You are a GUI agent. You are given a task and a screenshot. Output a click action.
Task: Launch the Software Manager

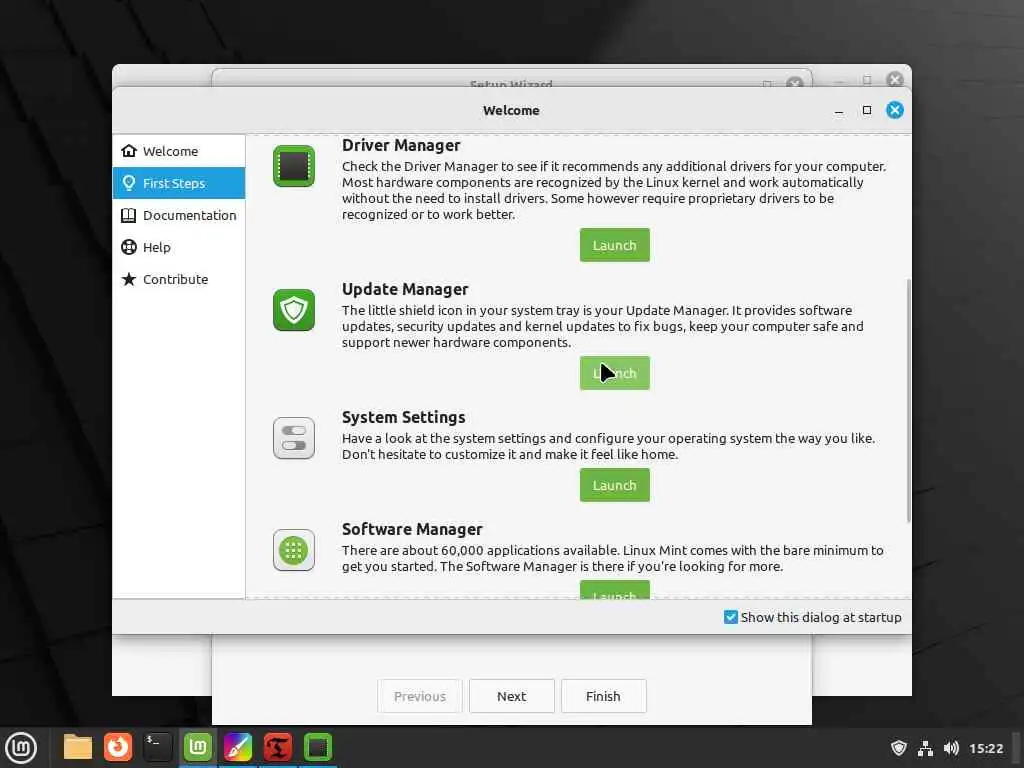[x=615, y=590]
